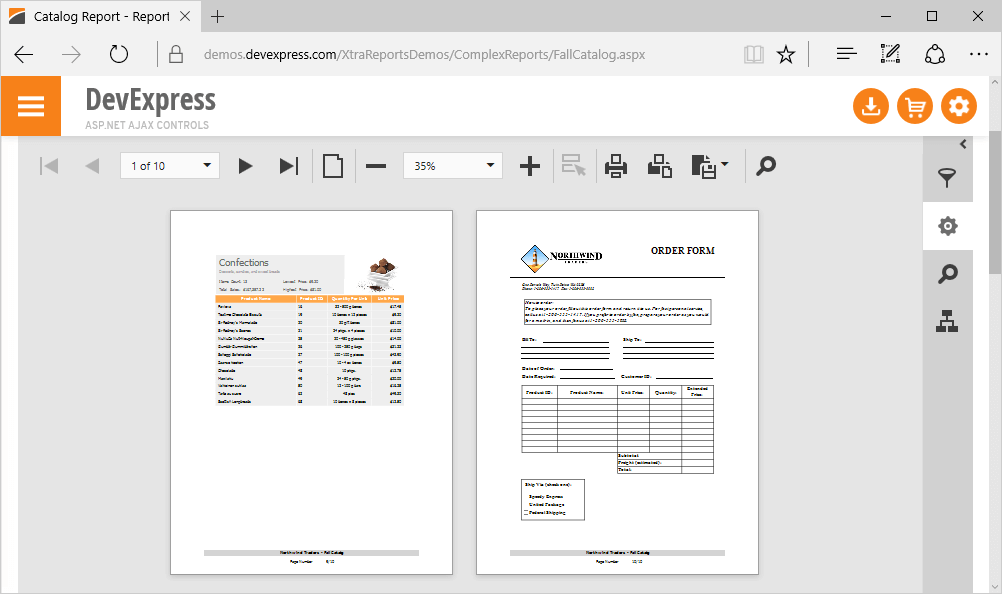Jump to the last report page
Viewport: 1002px width, 594px height.
tap(289, 166)
